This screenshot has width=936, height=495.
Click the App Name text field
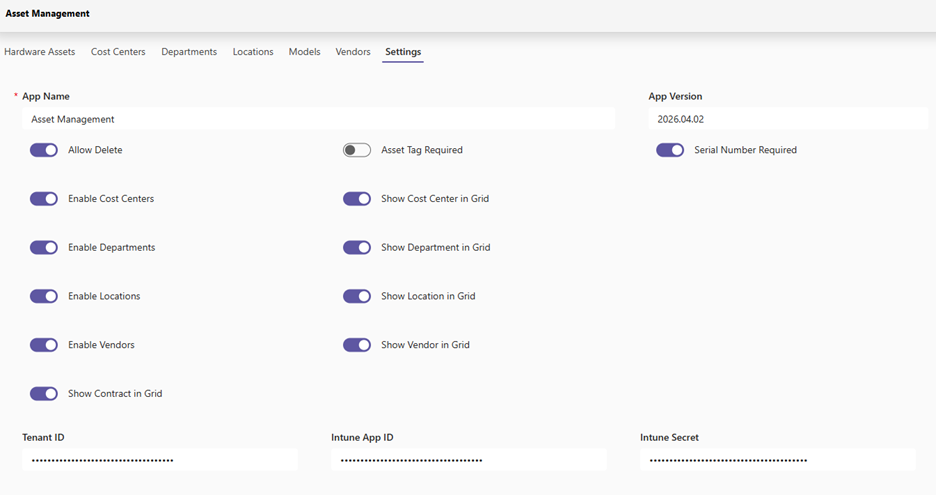coord(318,119)
